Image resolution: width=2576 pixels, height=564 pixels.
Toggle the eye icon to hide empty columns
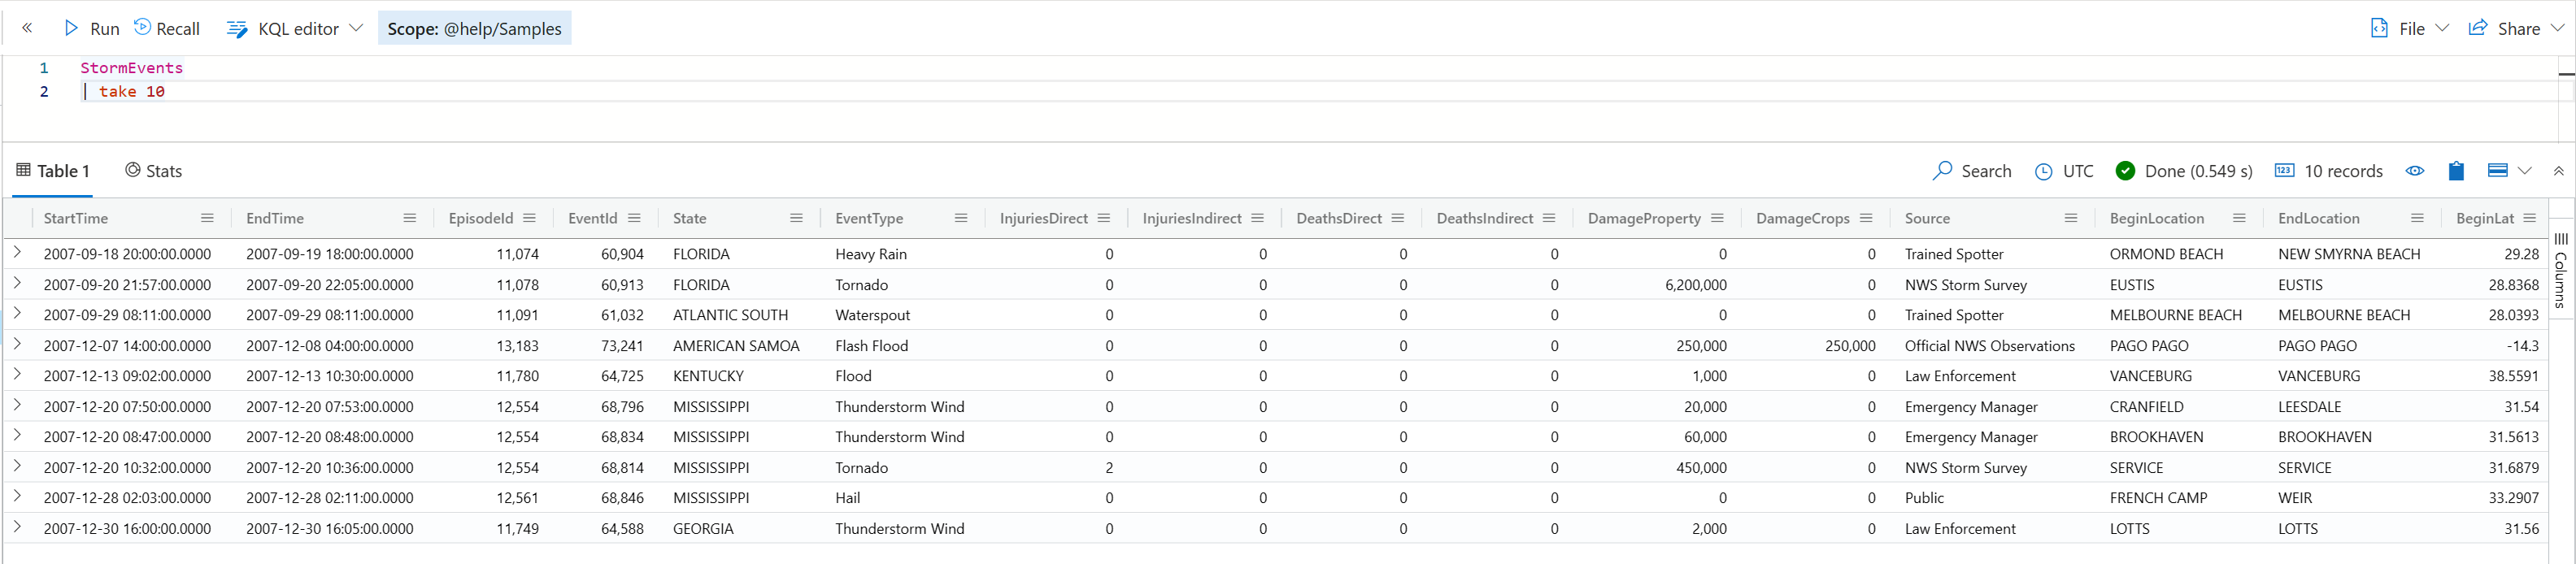click(x=2415, y=171)
